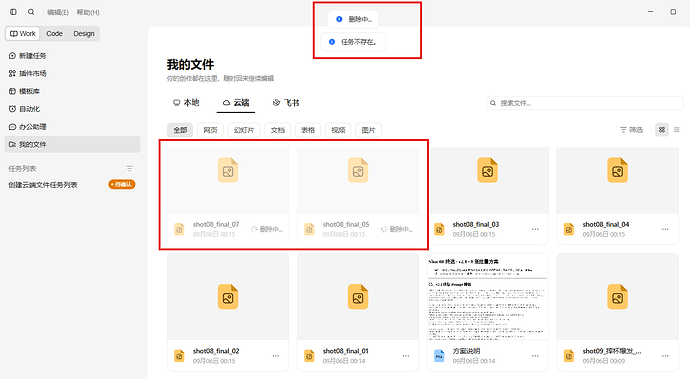Open 自动化 in the sidebar
The width and height of the screenshot is (690, 379).
(x=72, y=109)
